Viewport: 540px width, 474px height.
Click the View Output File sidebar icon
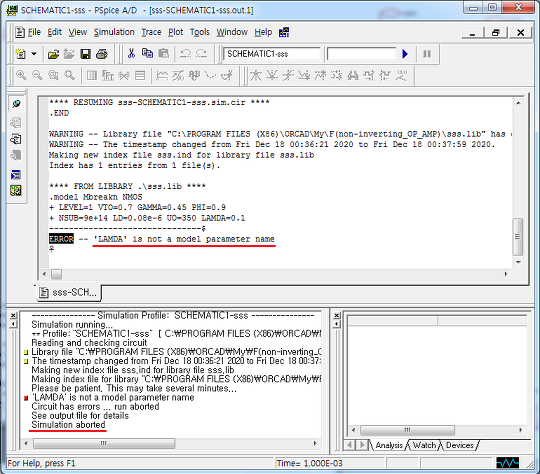click(x=16, y=139)
